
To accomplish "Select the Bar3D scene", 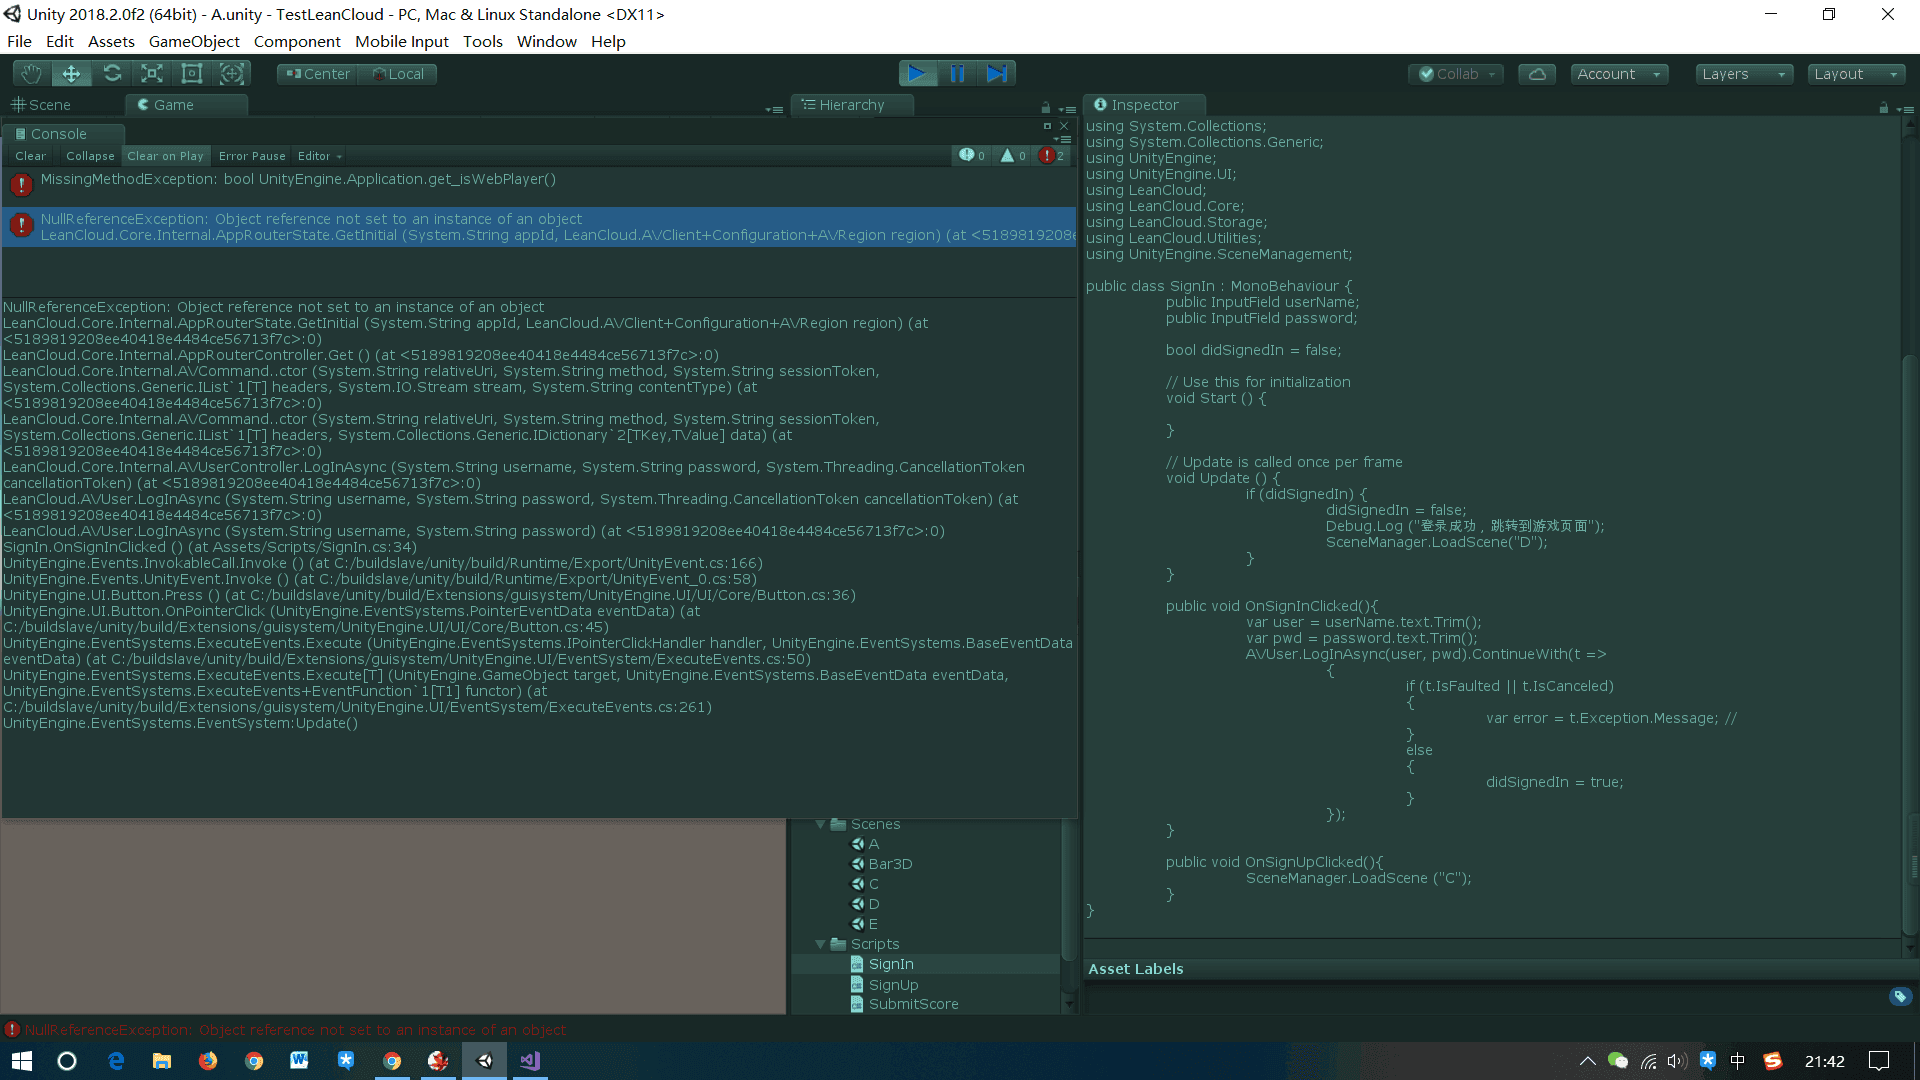I will tap(882, 864).
